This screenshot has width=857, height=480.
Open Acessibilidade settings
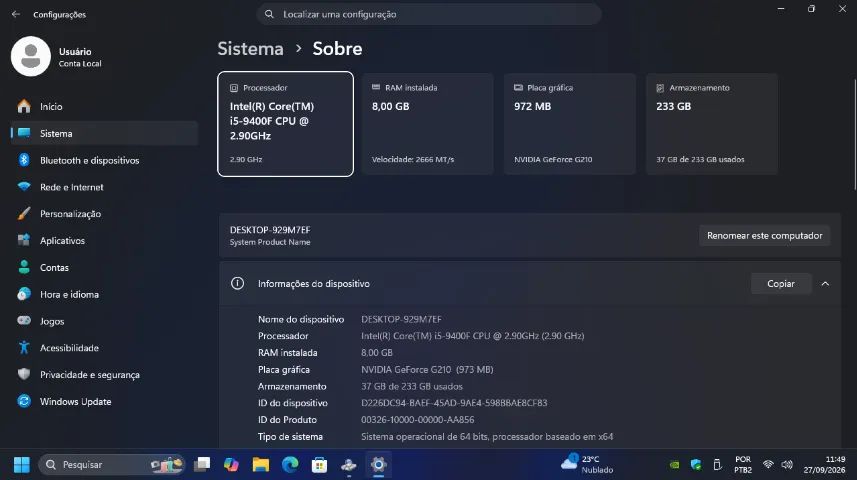[x=104, y=348]
